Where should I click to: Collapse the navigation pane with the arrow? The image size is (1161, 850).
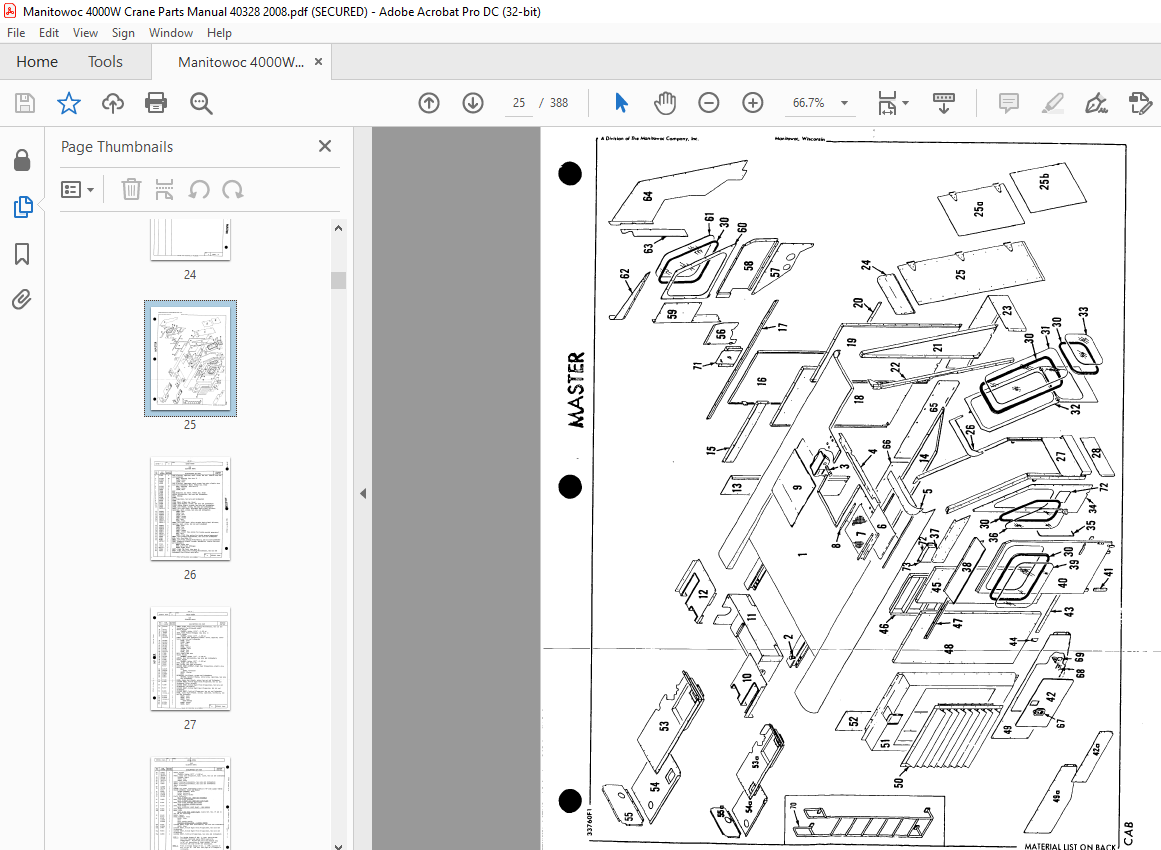[x=363, y=493]
